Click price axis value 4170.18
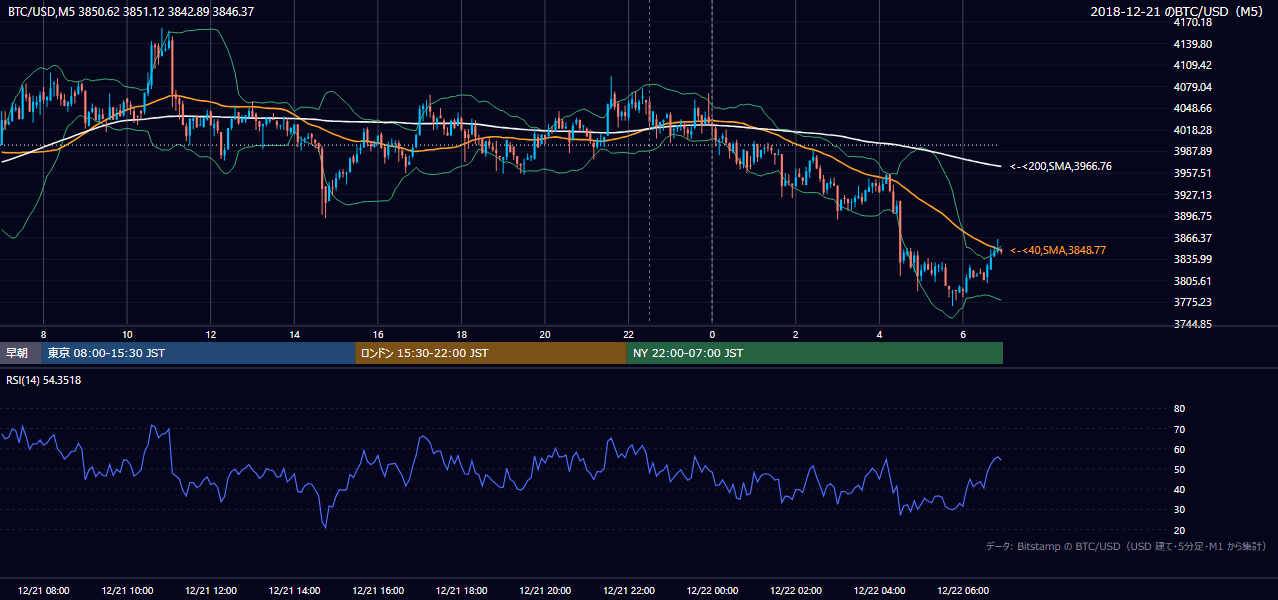Screen dimensions: 1278x600 tap(1193, 22)
